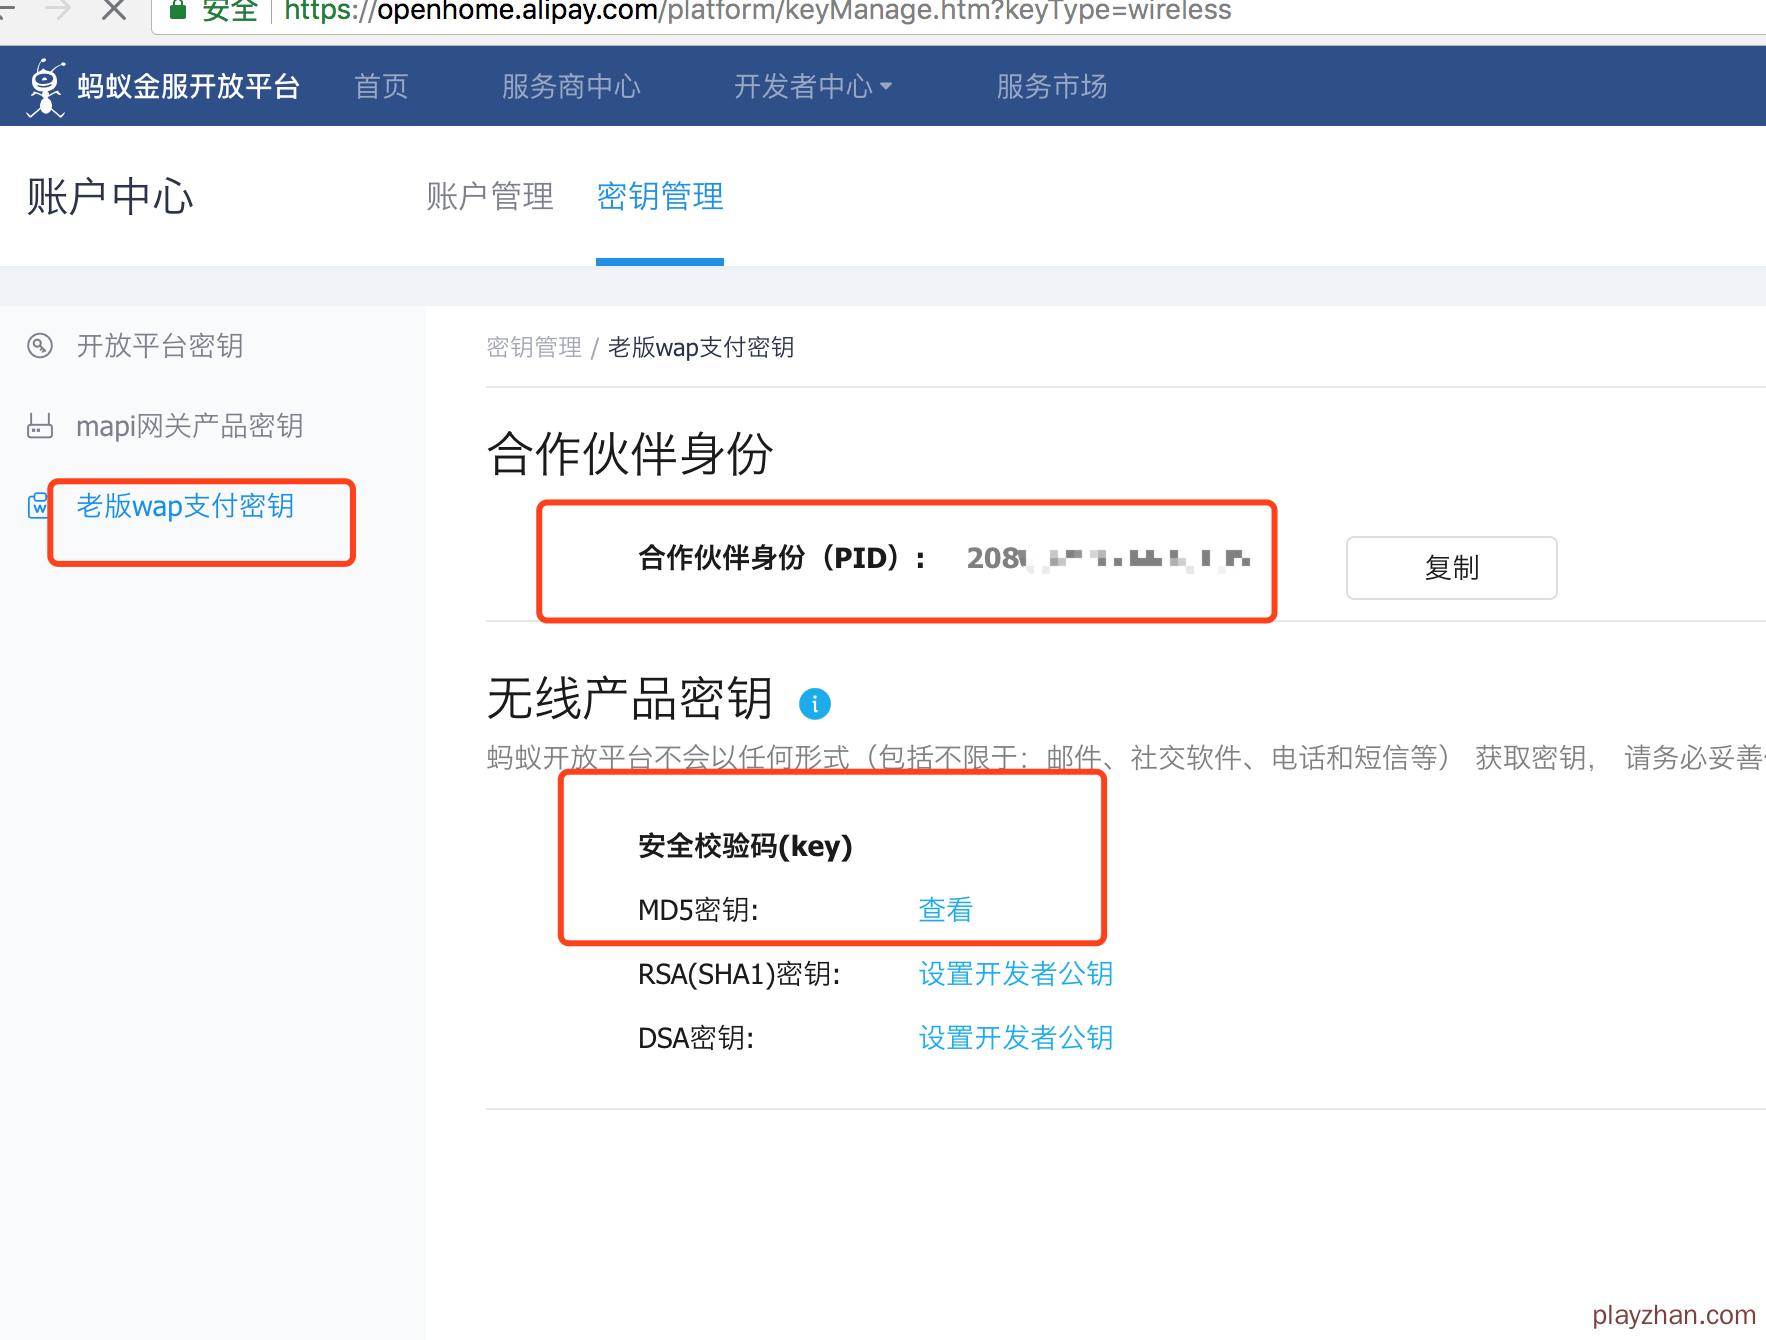Select the 密钥管理 tab
Viewport: 1766px width, 1340px height.
660,196
